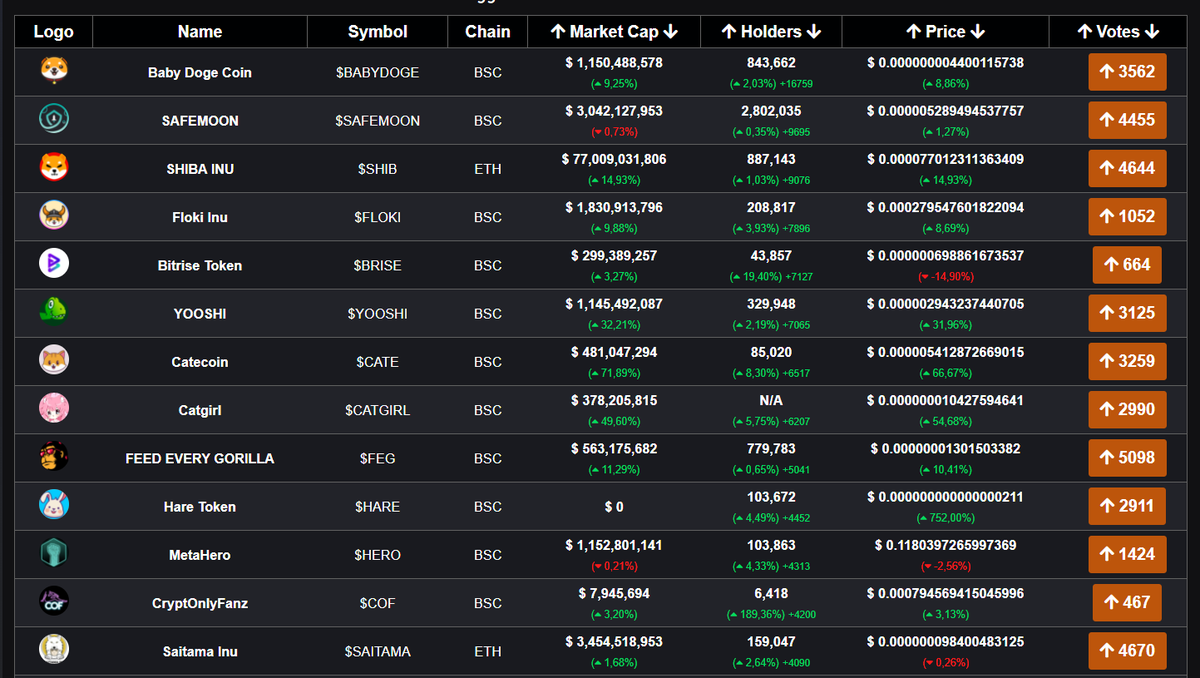Upvote Catgirl with the 2990 button
Viewport: 1200px width, 678px height.
click(x=1127, y=409)
